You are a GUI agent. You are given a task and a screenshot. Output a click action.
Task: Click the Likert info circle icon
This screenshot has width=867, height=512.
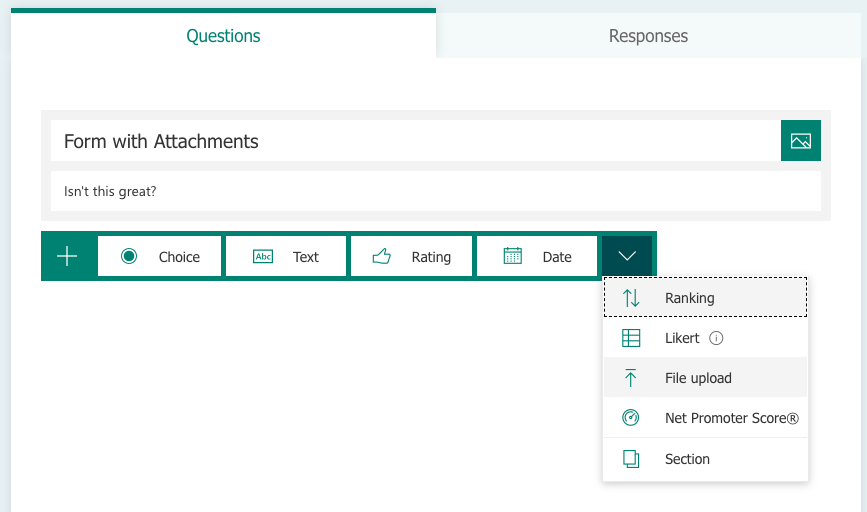coord(716,338)
